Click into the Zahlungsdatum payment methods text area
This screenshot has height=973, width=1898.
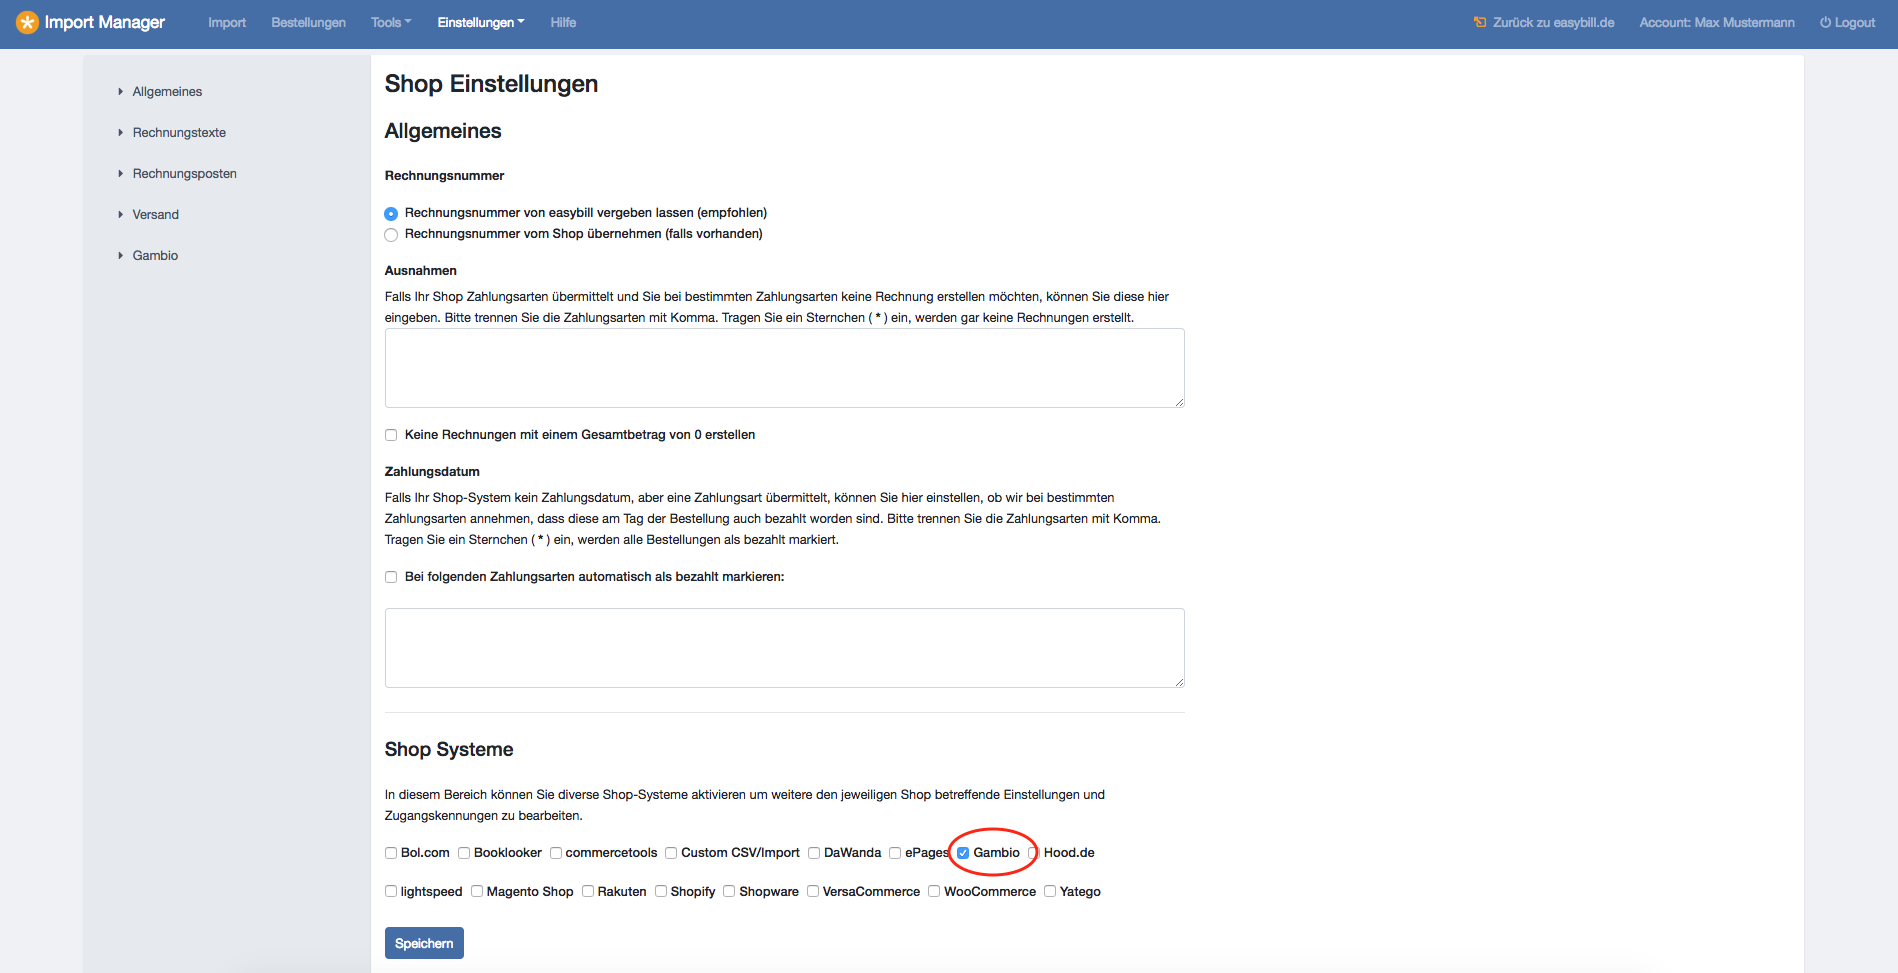pos(785,648)
